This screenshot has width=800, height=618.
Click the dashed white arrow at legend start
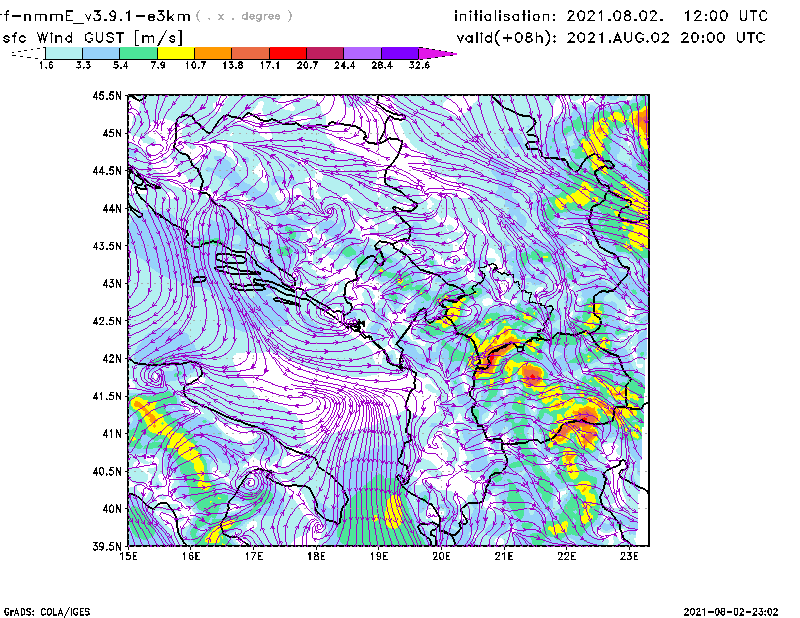click(x=28, y=53)
